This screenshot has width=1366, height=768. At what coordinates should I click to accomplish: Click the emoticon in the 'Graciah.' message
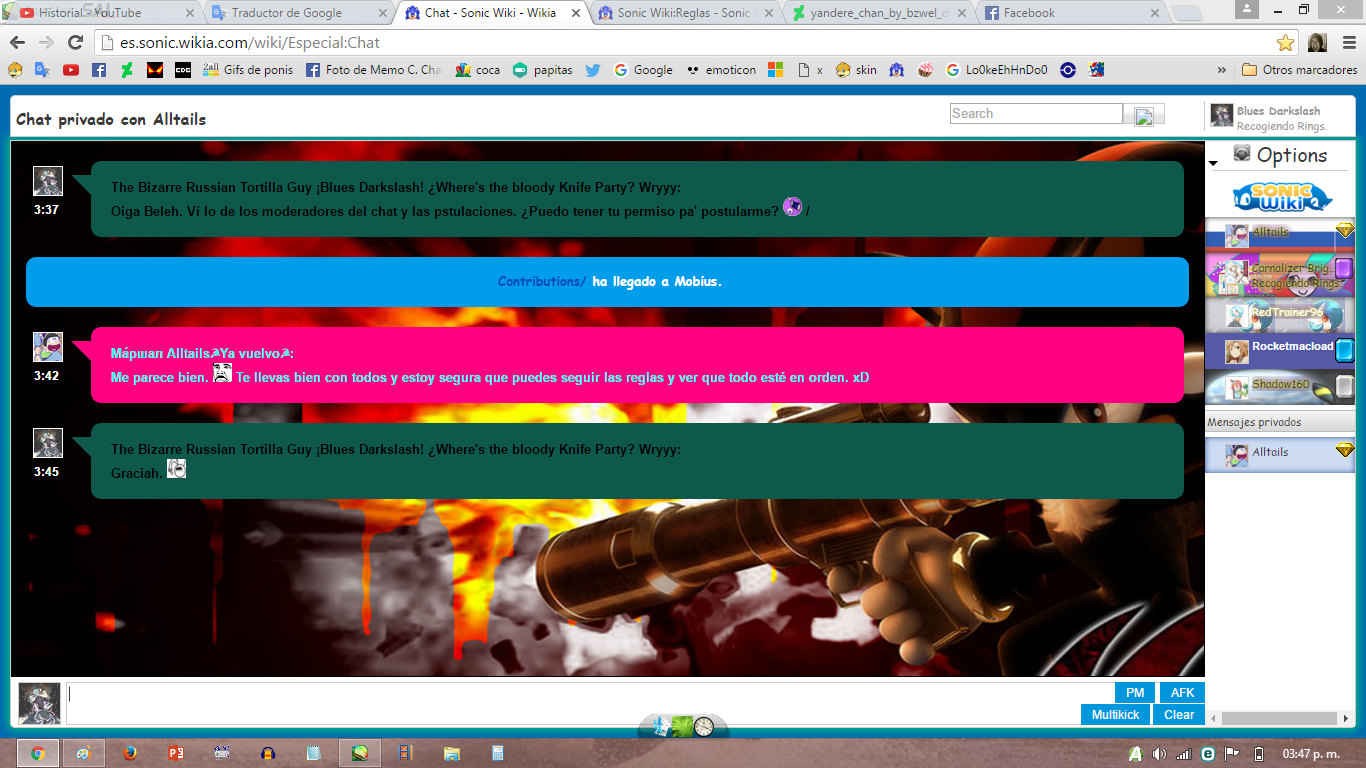tap(176, 468)
